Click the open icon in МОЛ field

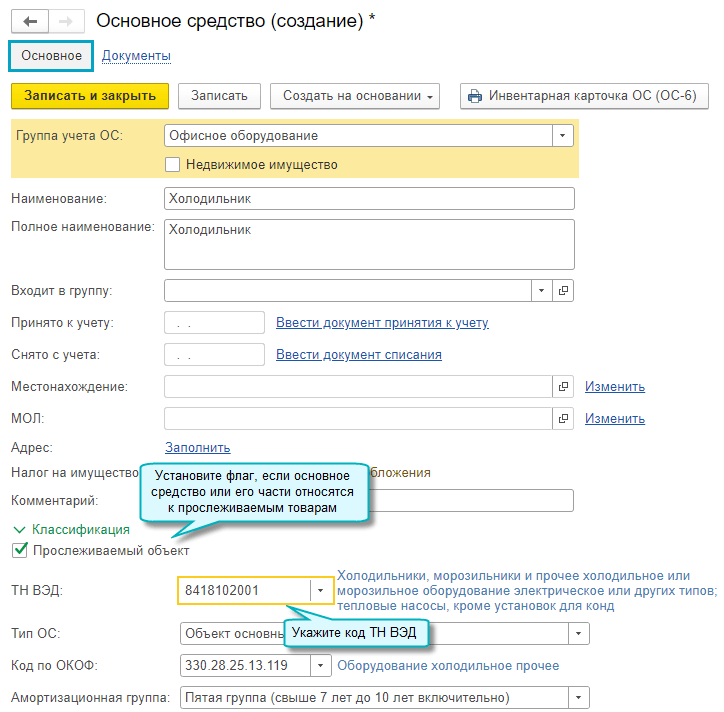[563, 418]
